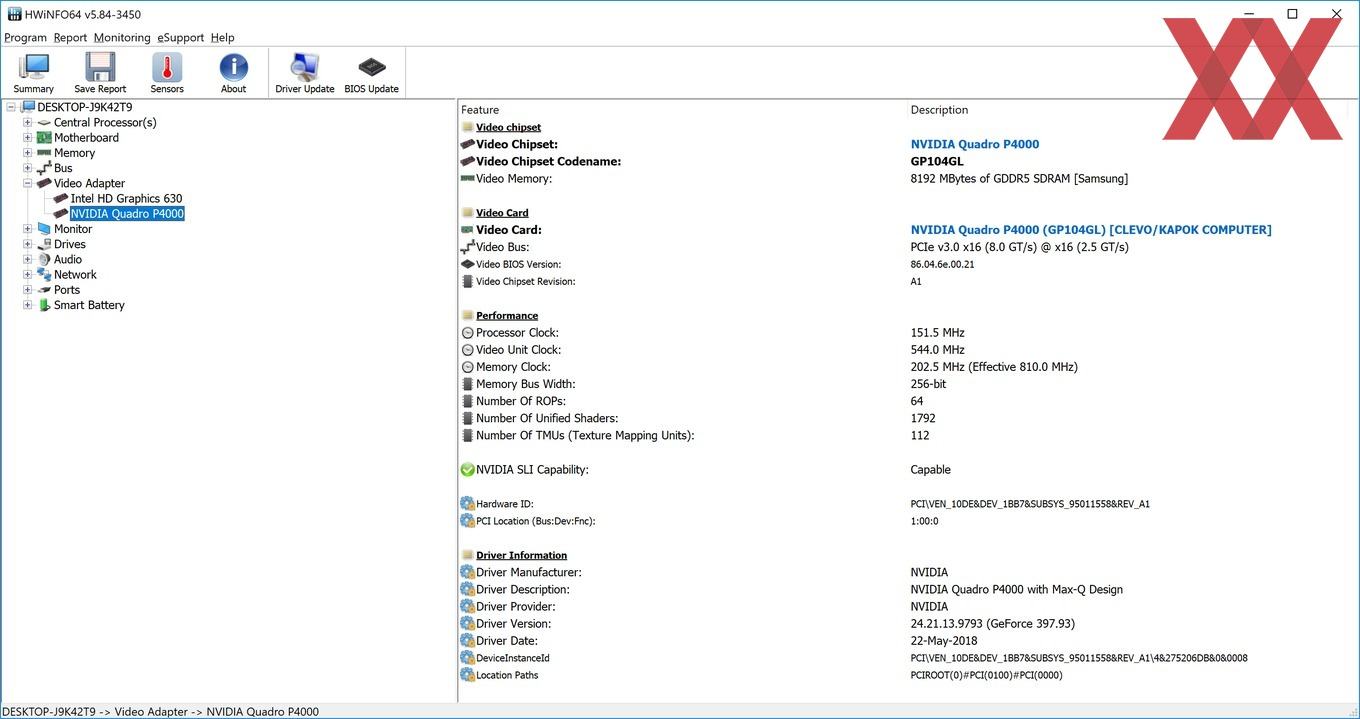Select Smart Battery tree item
Image resolution: width=1360 pixels, height=719 pixels.
(x=89, y=305)
